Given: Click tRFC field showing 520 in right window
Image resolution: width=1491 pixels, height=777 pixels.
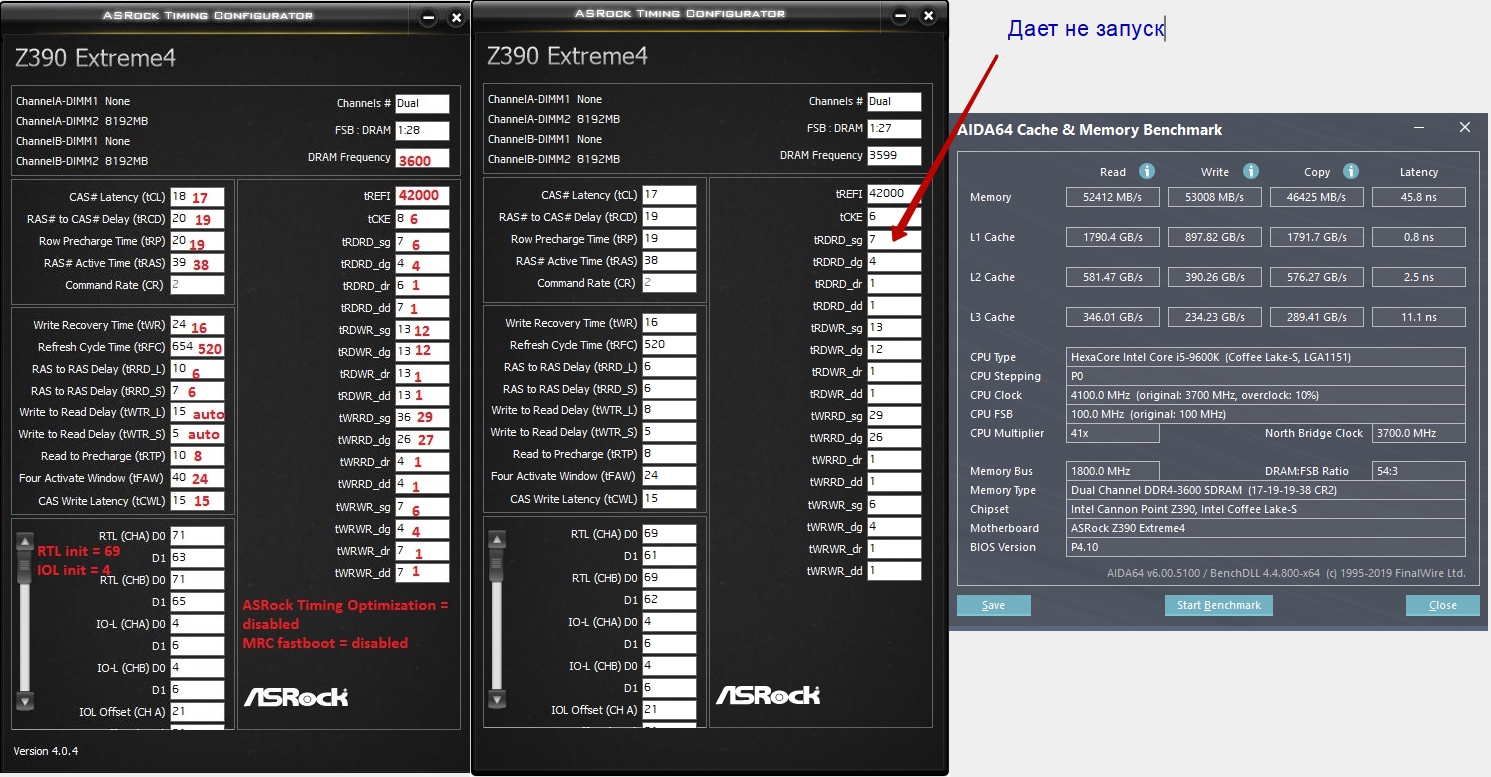Looking at the screenshot, I should click(669, 345).
